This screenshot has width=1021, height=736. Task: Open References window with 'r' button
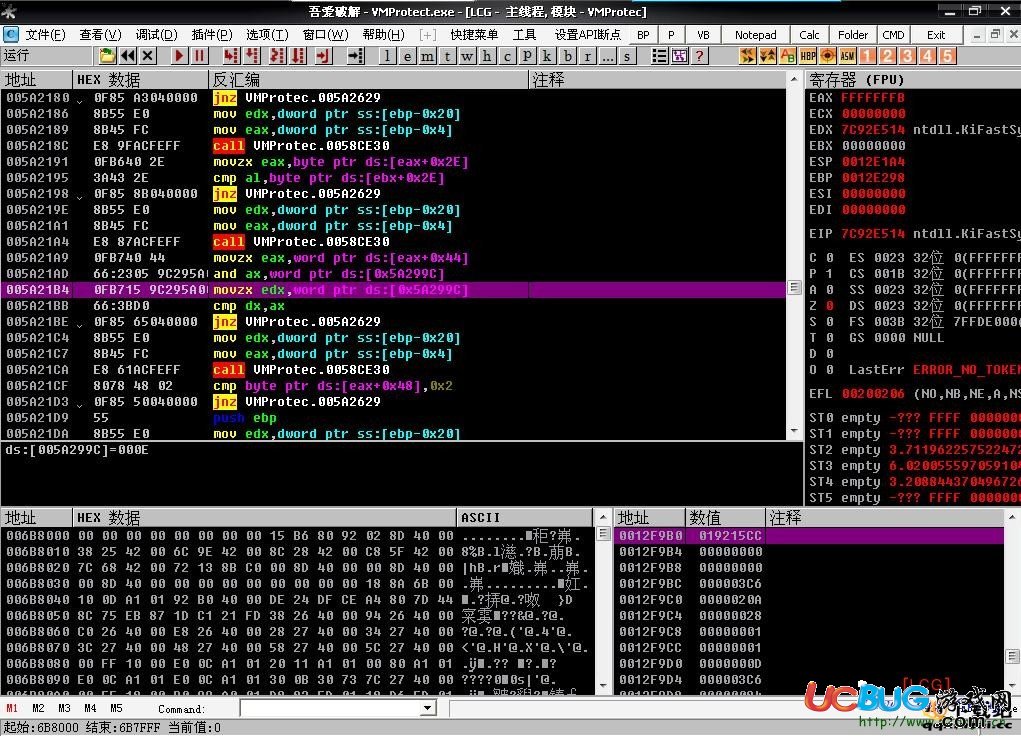(x=587, y=56)
